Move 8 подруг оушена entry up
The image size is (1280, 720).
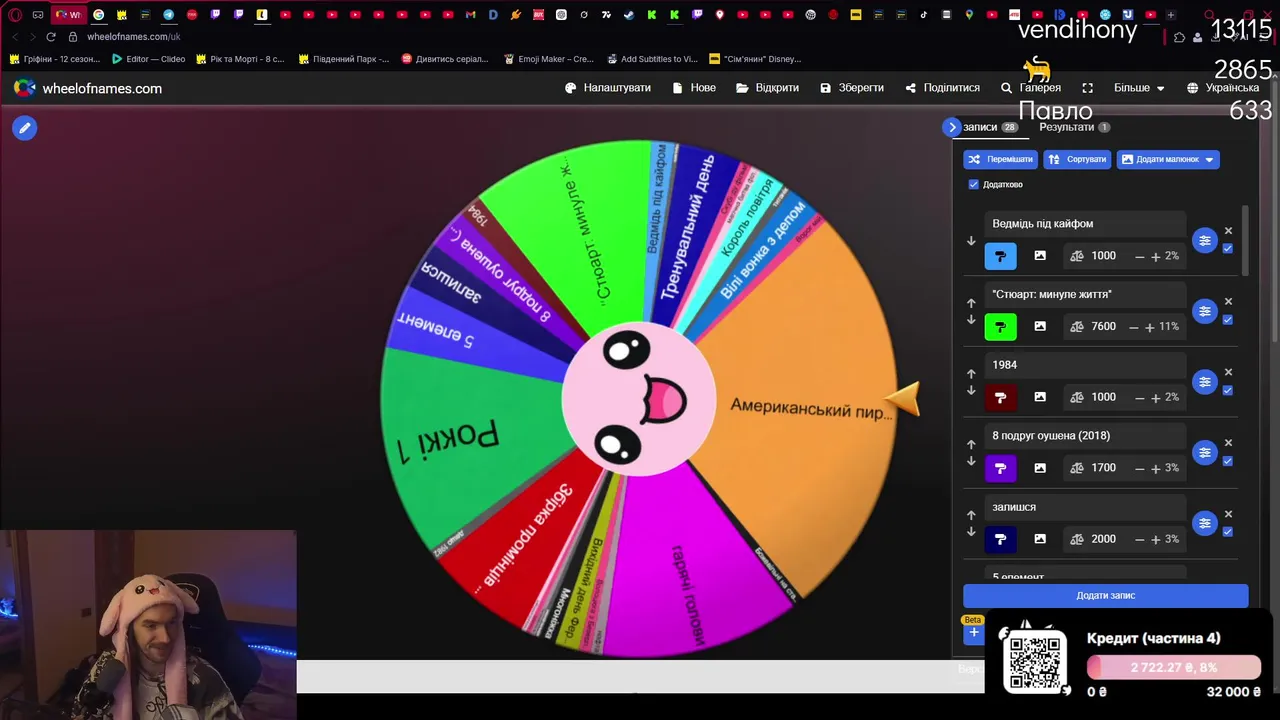pos(971,445)
